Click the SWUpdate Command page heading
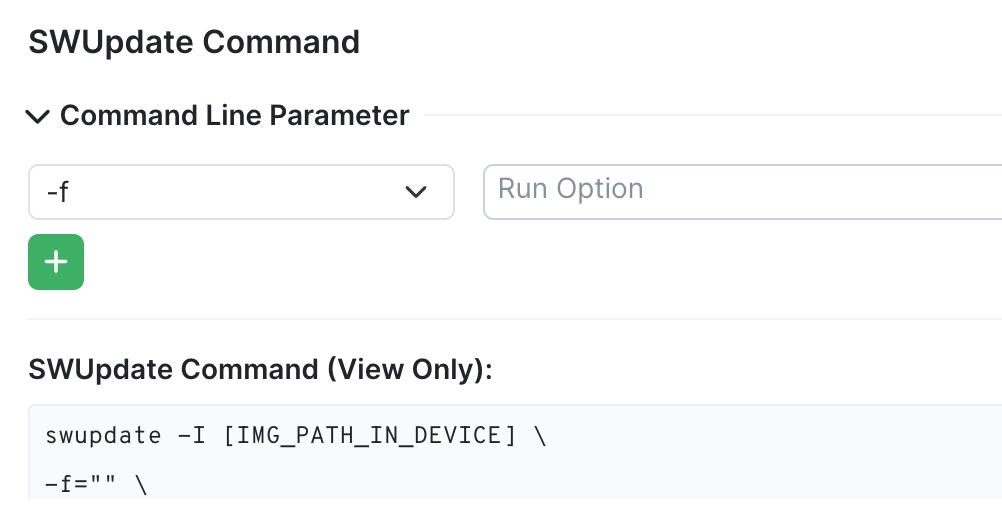 tap(194, 42)
